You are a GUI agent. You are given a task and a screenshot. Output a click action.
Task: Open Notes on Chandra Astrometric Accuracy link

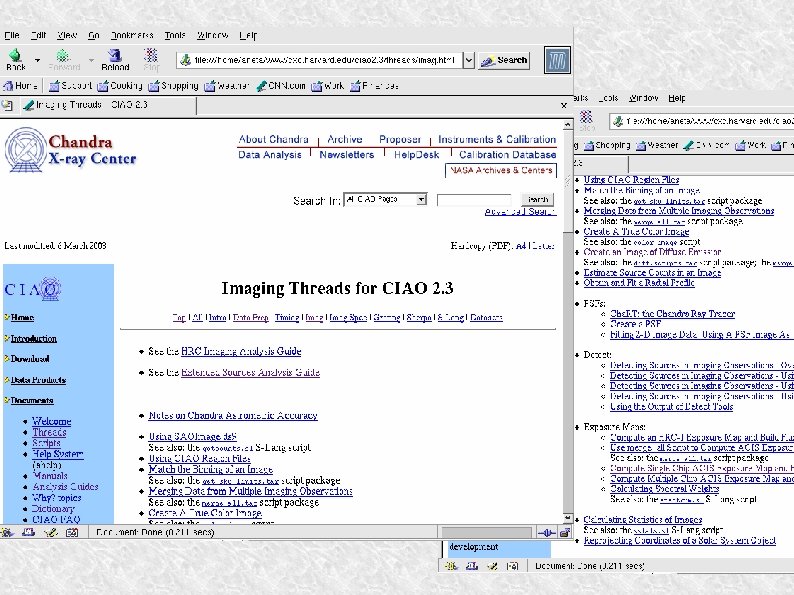(x=233, y=416)
